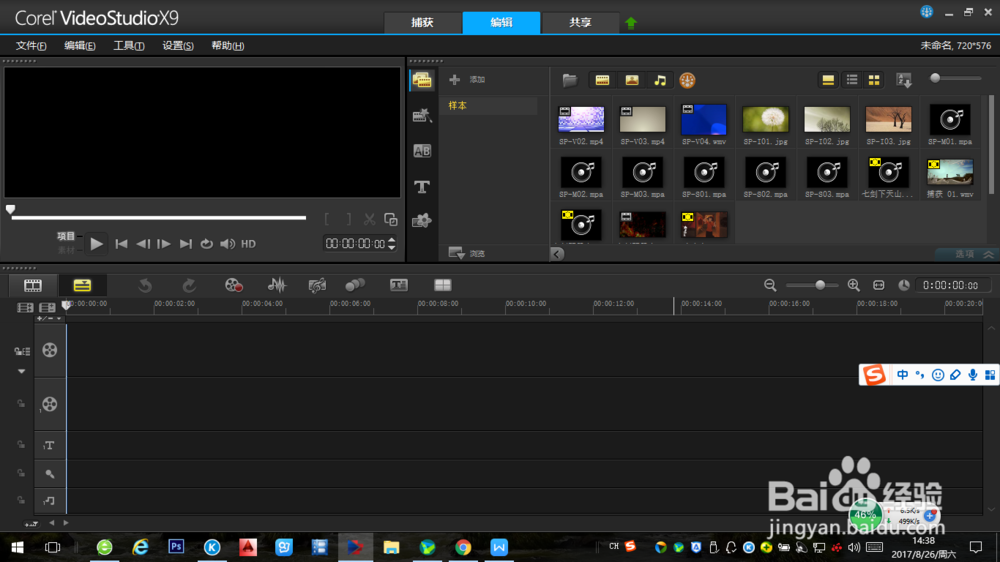
Task: Switch to the 共享 tab
Action: pyautogui.click(x=580, y=22)
